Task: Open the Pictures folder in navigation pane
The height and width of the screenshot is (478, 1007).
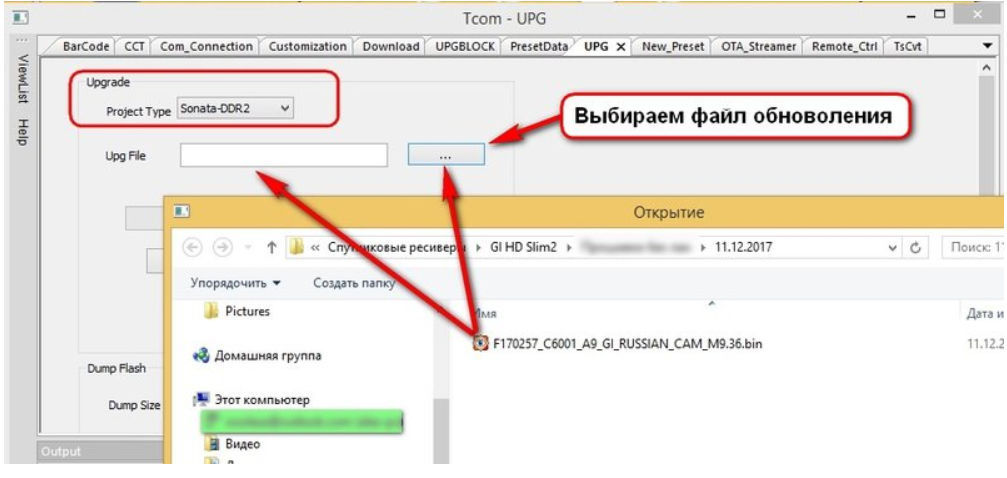Action: coord(246,312)
